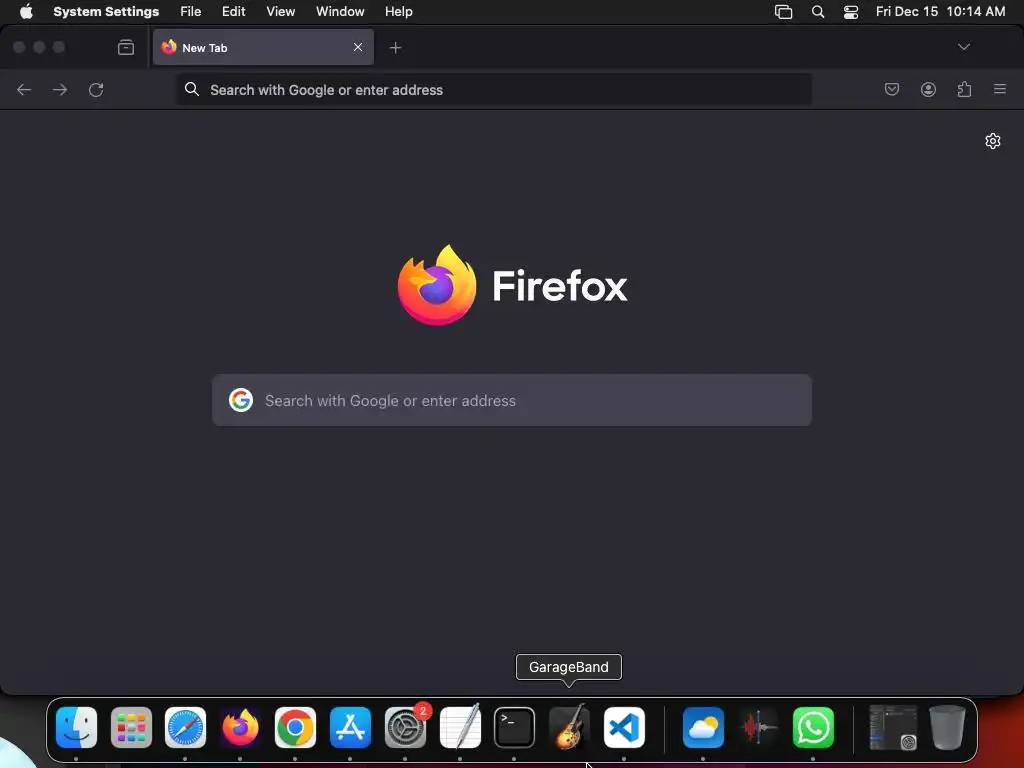Open the View menu
This screenshot has width=1024, height=768.
pos(280,12)
